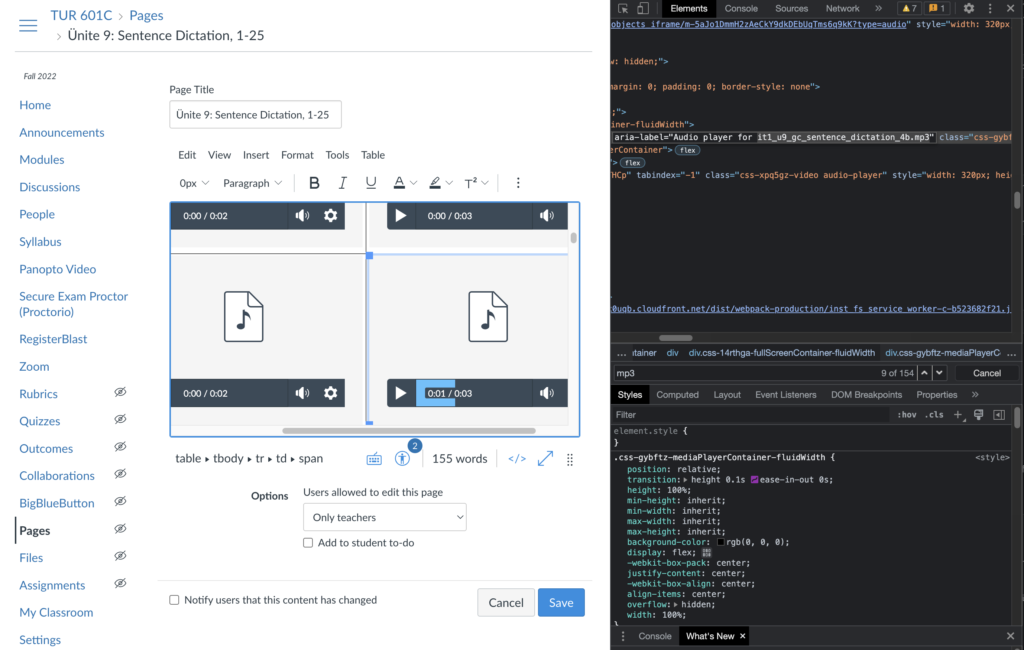This screenshot has width=1024, height=650.
Task: Click the underline formatting icon
Action: click(x=371, y=183)
